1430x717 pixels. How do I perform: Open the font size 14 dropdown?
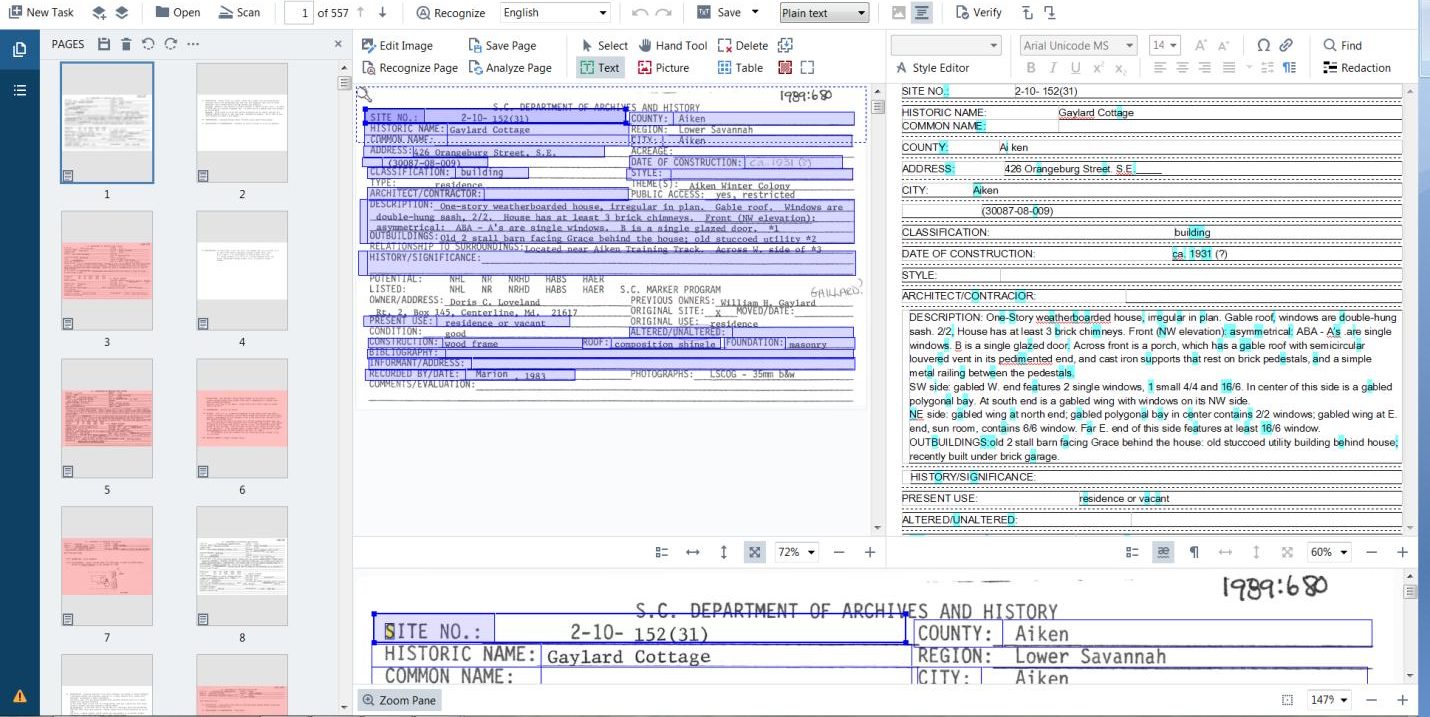[x=1165, y=45]
